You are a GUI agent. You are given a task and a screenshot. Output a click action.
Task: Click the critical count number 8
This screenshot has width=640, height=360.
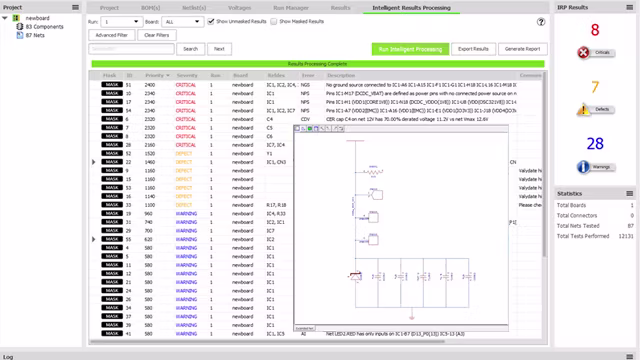pyautogui.click(x=595, y=30)
